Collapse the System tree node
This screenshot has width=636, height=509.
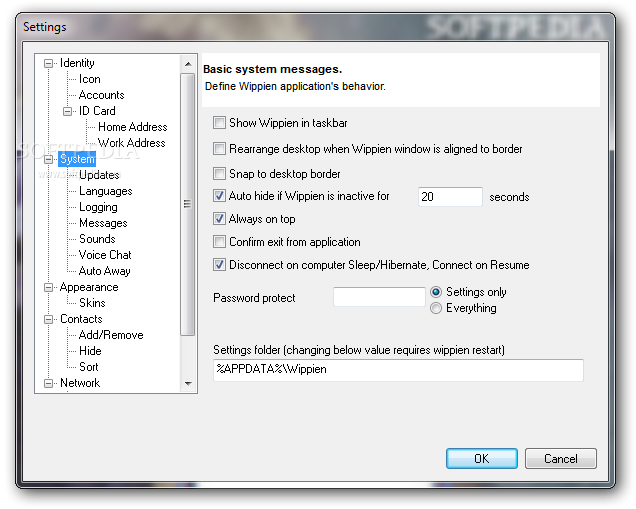point(48,159)
